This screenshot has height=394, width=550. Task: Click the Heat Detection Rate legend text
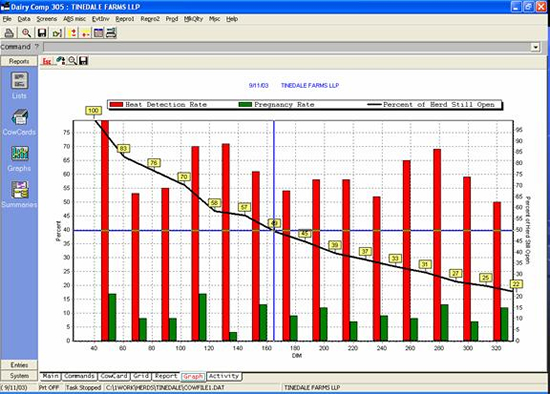tap(166, 105)
